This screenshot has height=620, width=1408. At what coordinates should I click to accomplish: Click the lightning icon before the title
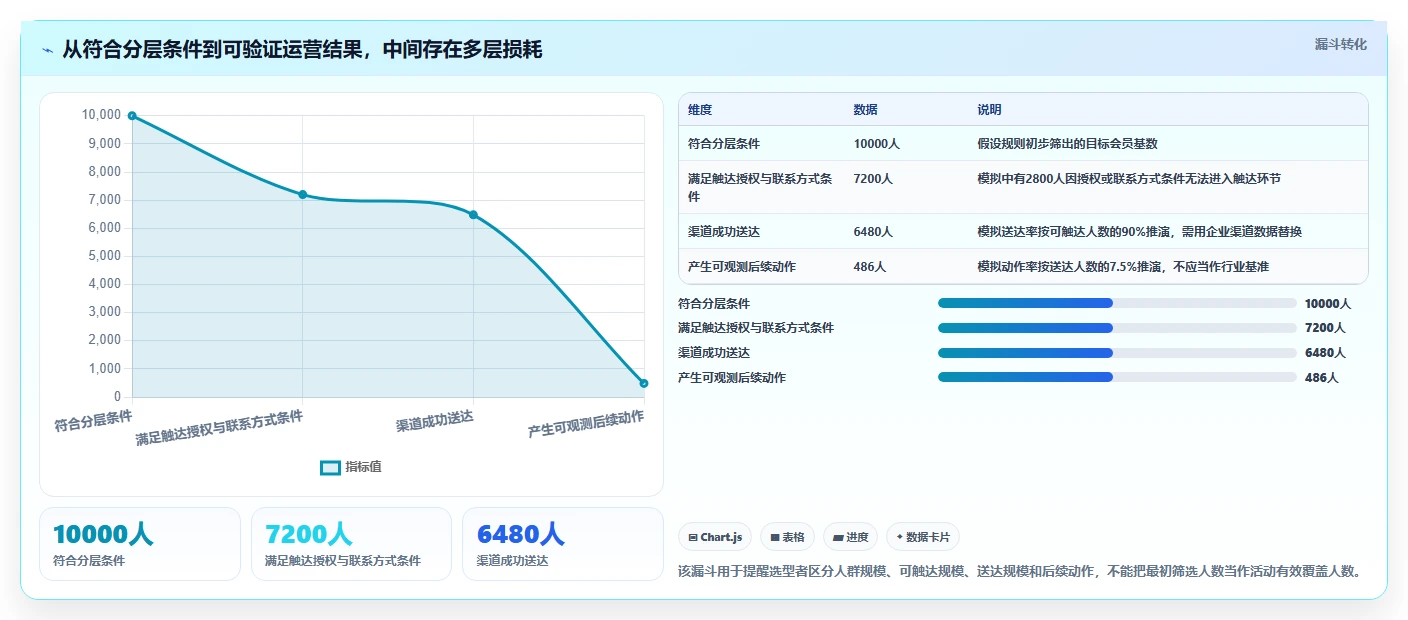[48, 50]
